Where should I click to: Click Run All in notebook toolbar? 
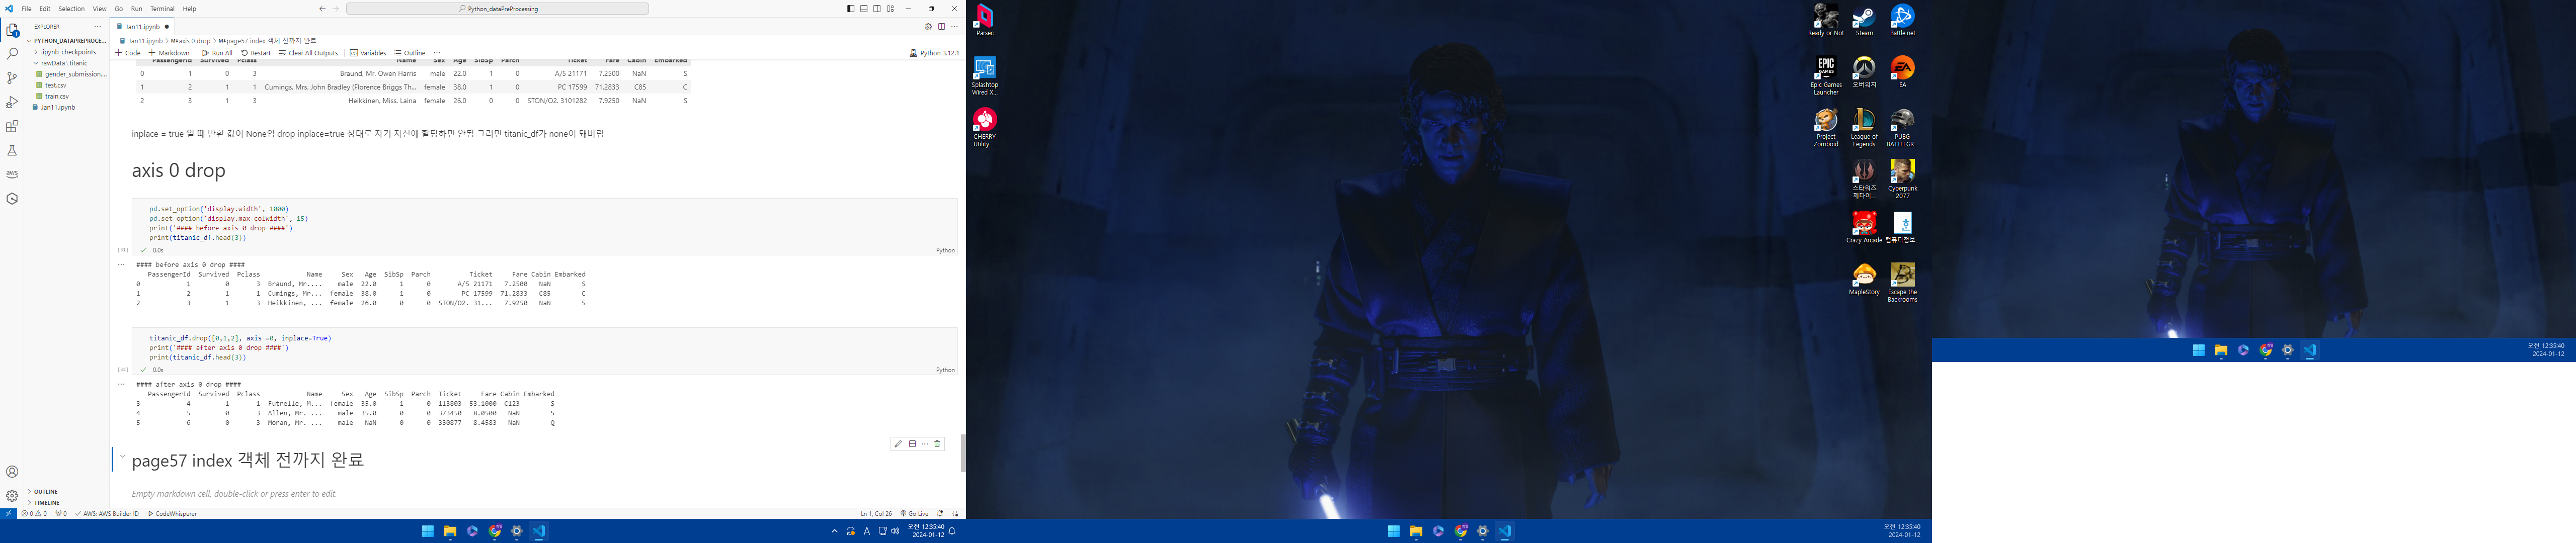point(217,53)
